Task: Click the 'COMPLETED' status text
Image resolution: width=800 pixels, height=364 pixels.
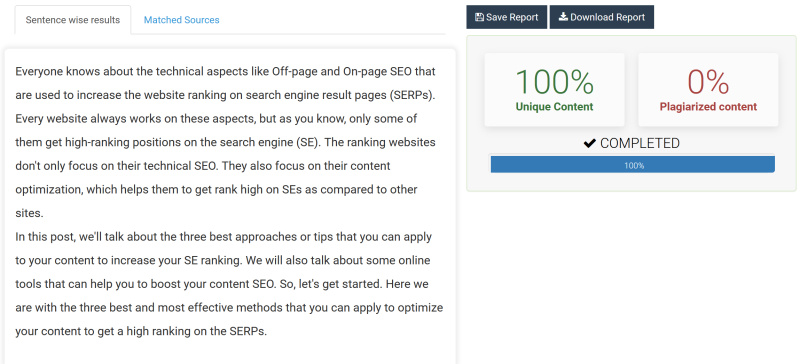Action: pos(640,143)
